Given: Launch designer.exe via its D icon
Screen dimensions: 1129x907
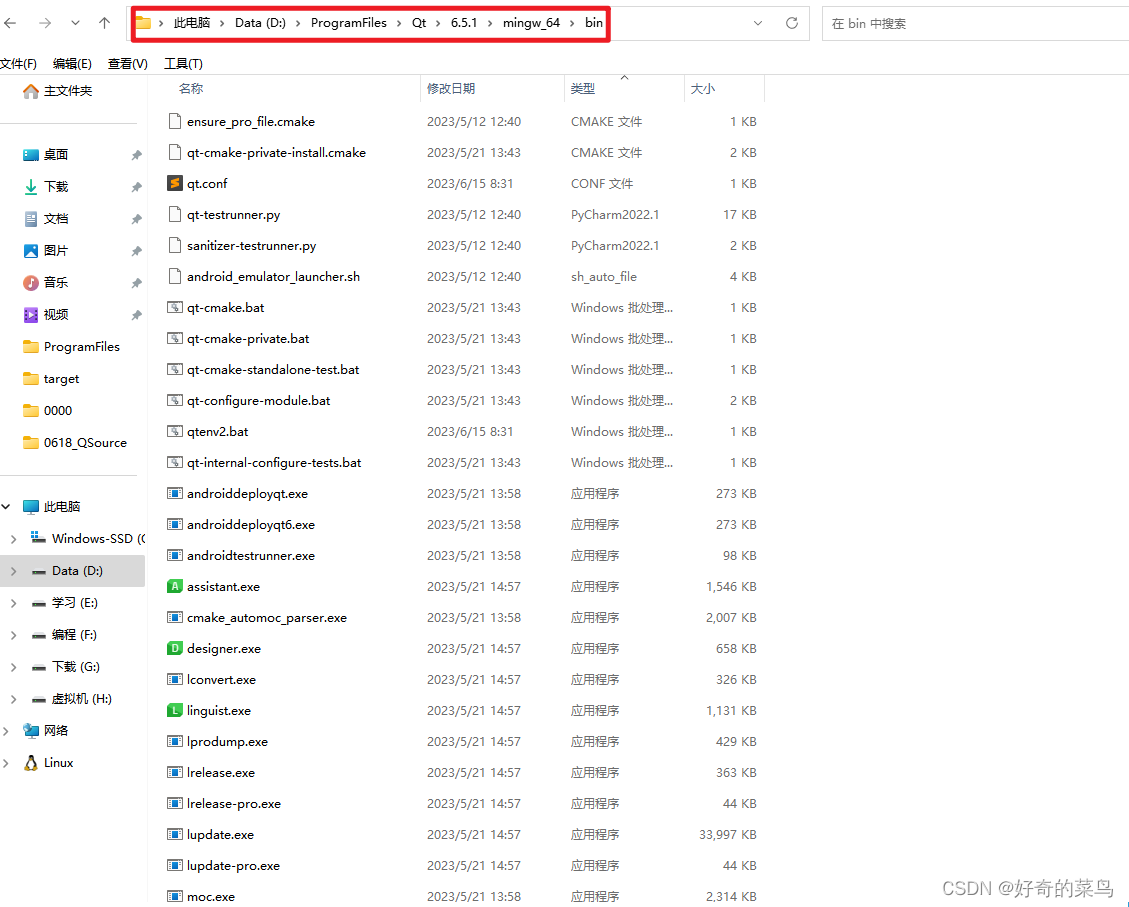Looking at the screenshot, I should coord(176,648).
